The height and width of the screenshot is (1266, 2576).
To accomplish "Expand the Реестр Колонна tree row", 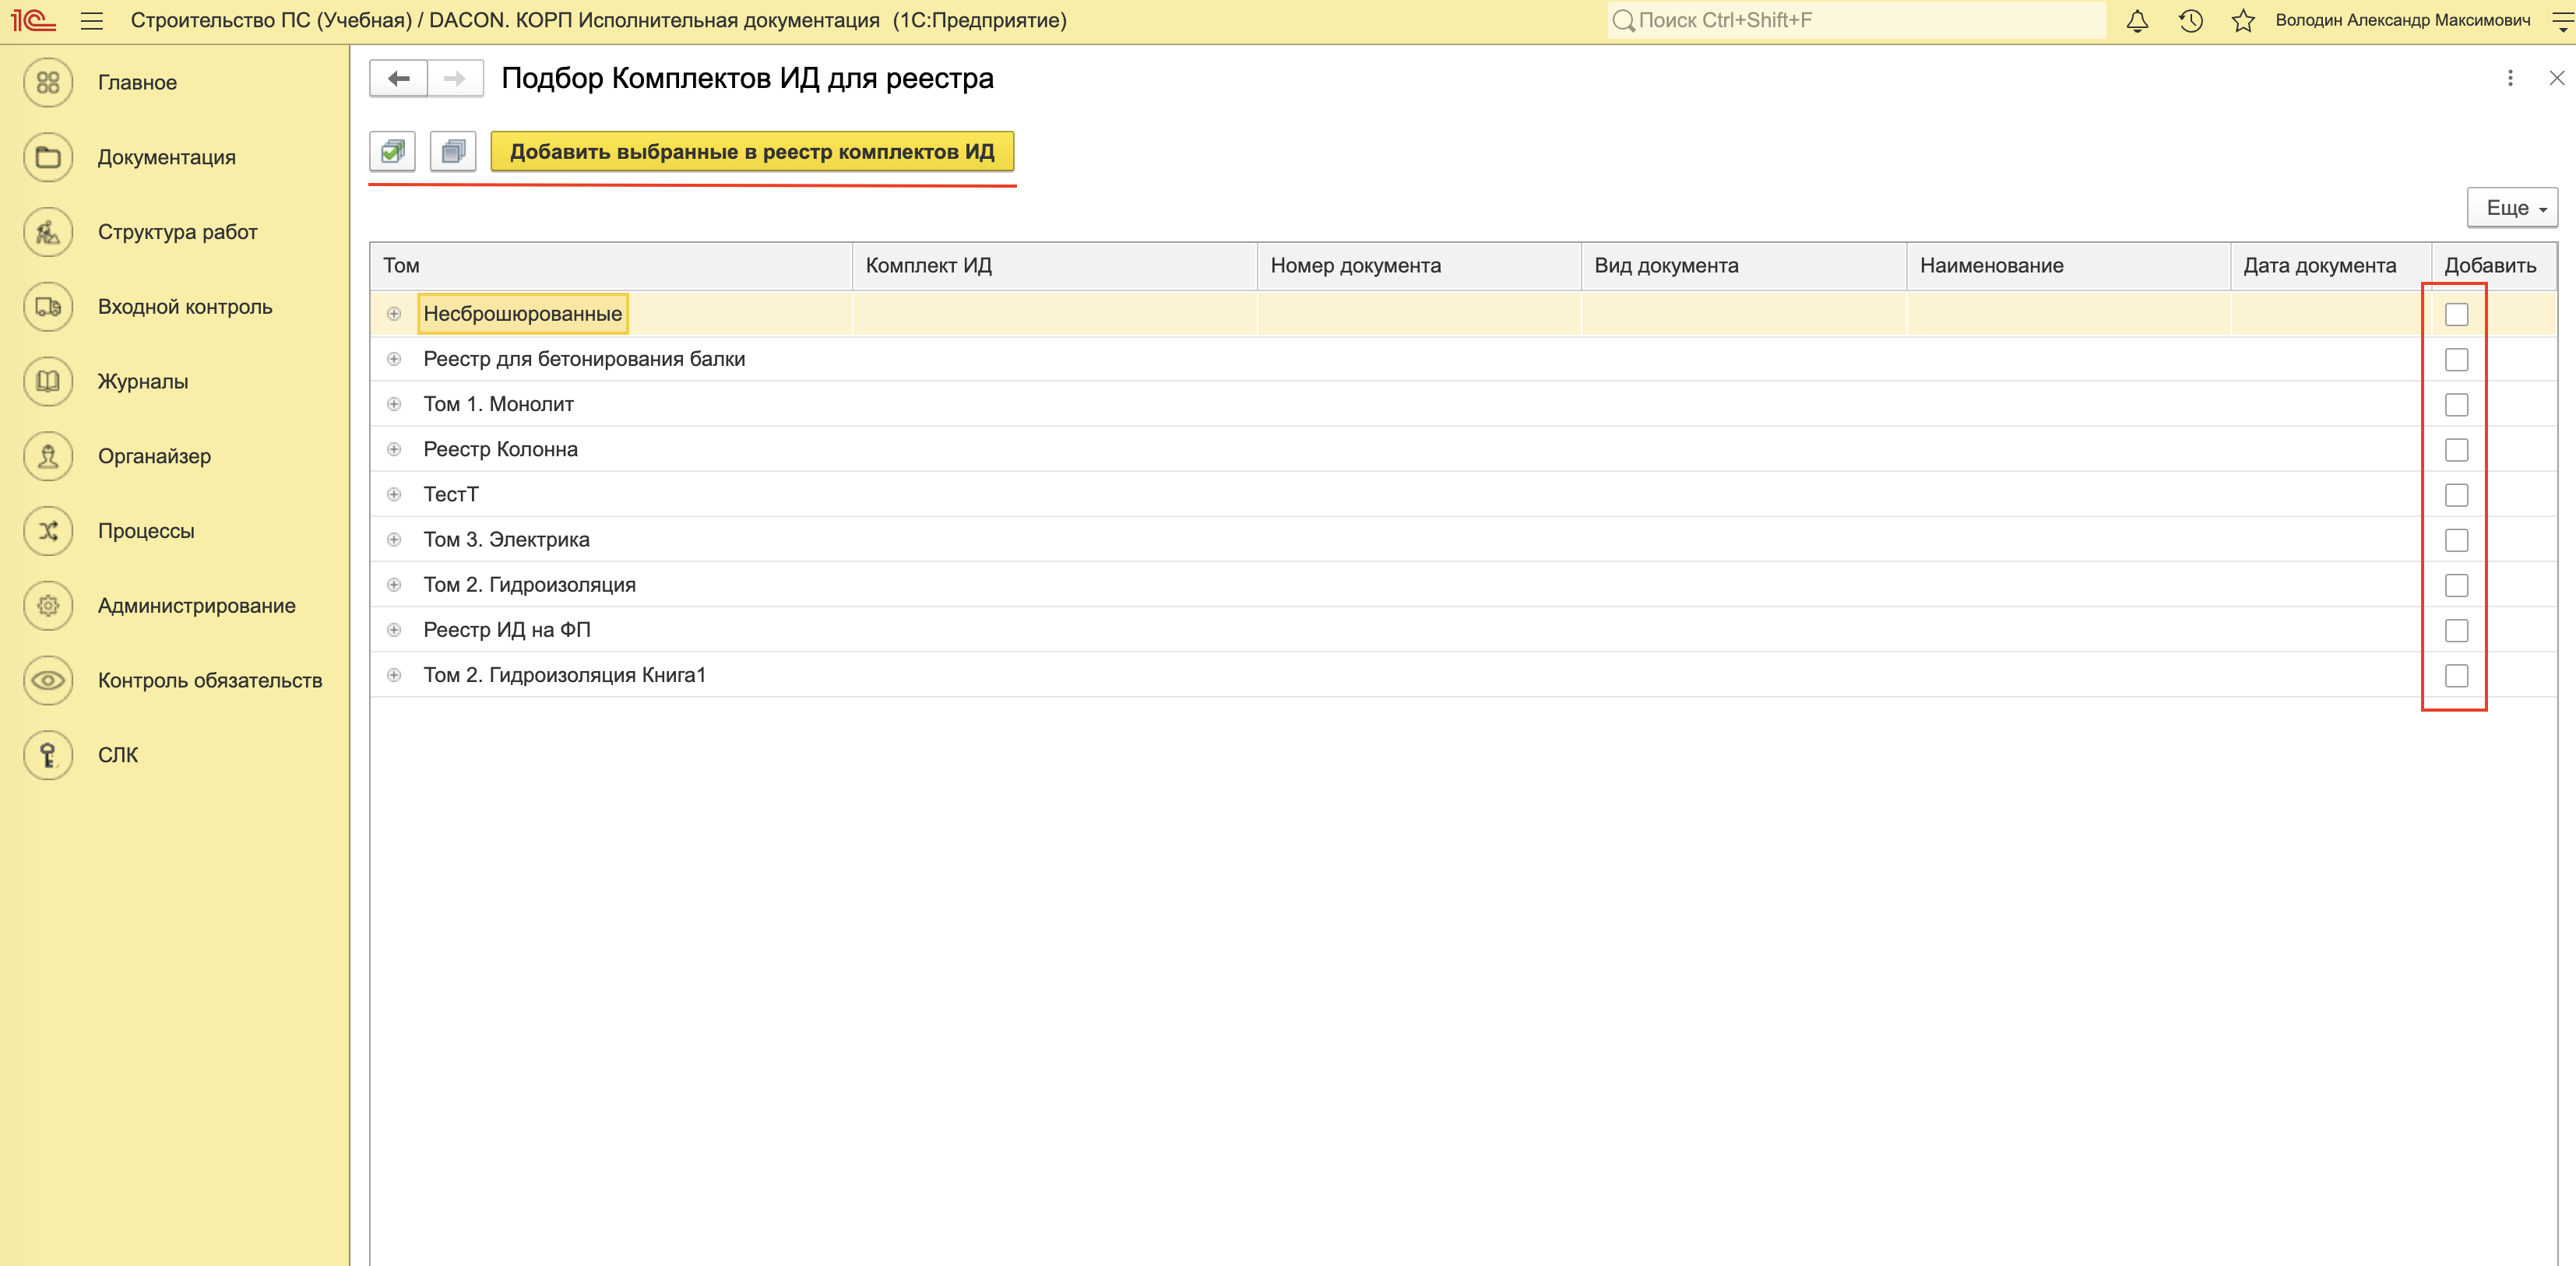I will click(394, 450).
